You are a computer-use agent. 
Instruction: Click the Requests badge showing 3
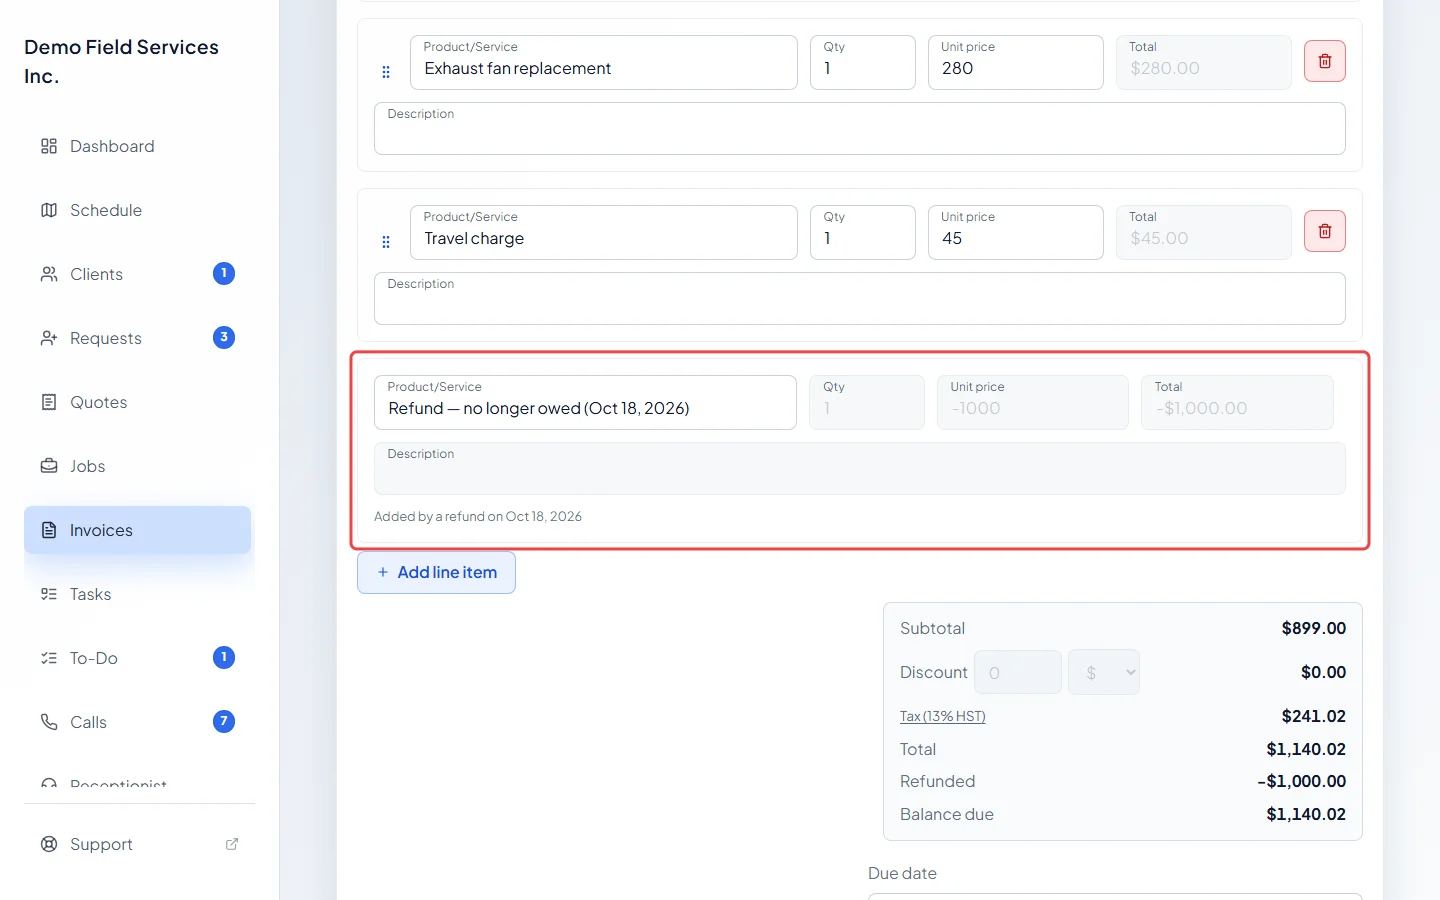[x=224, y=337]
